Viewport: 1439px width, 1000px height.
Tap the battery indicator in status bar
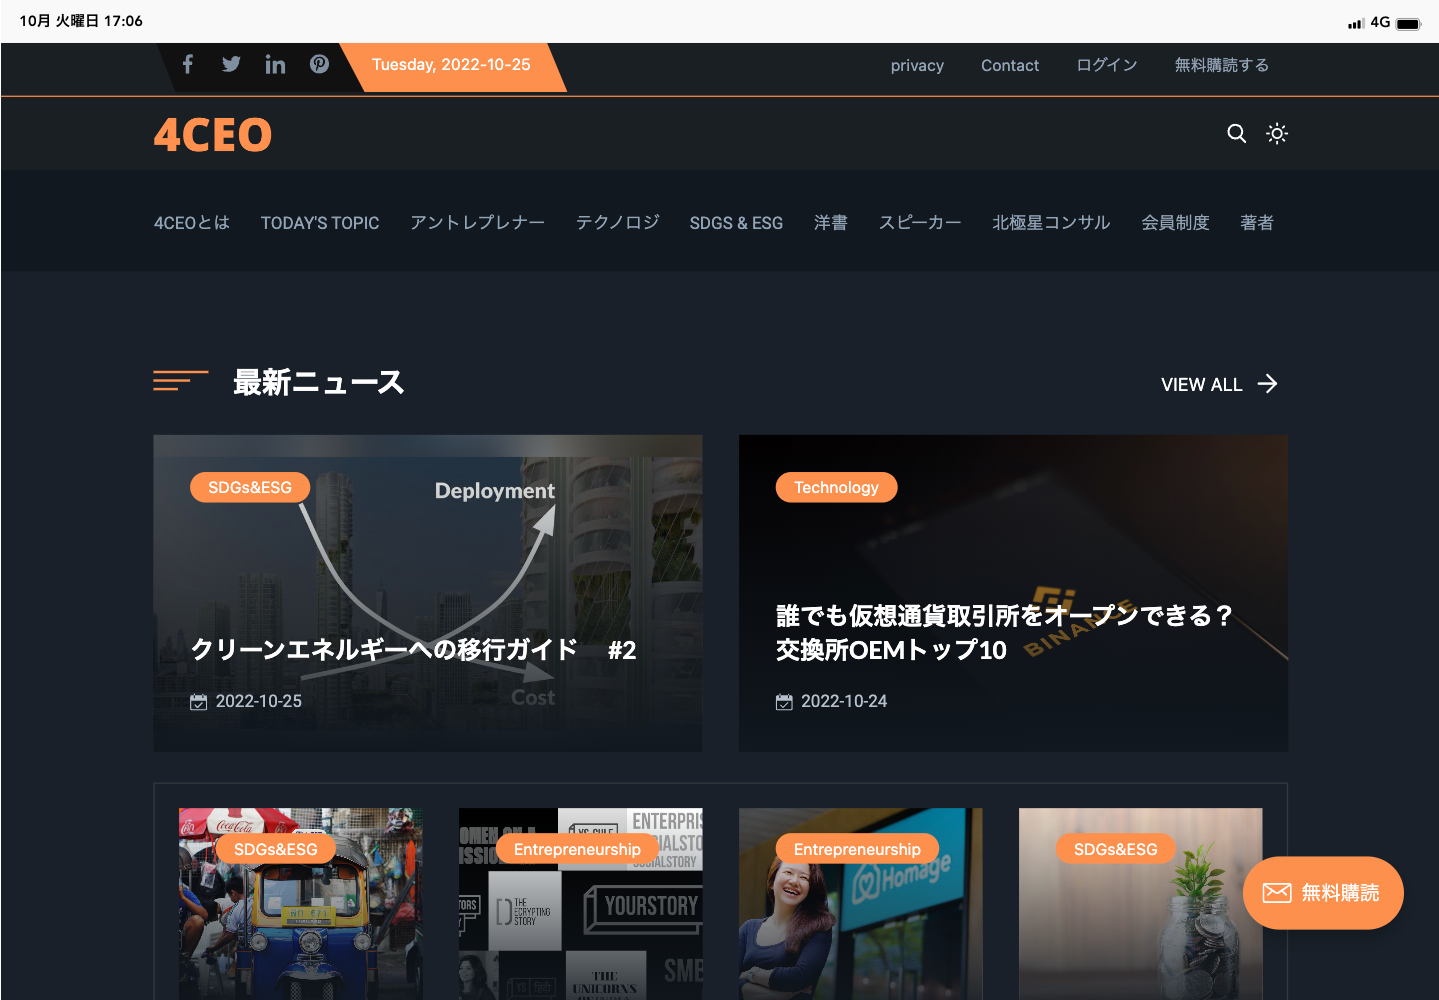tap(1408, 23)
